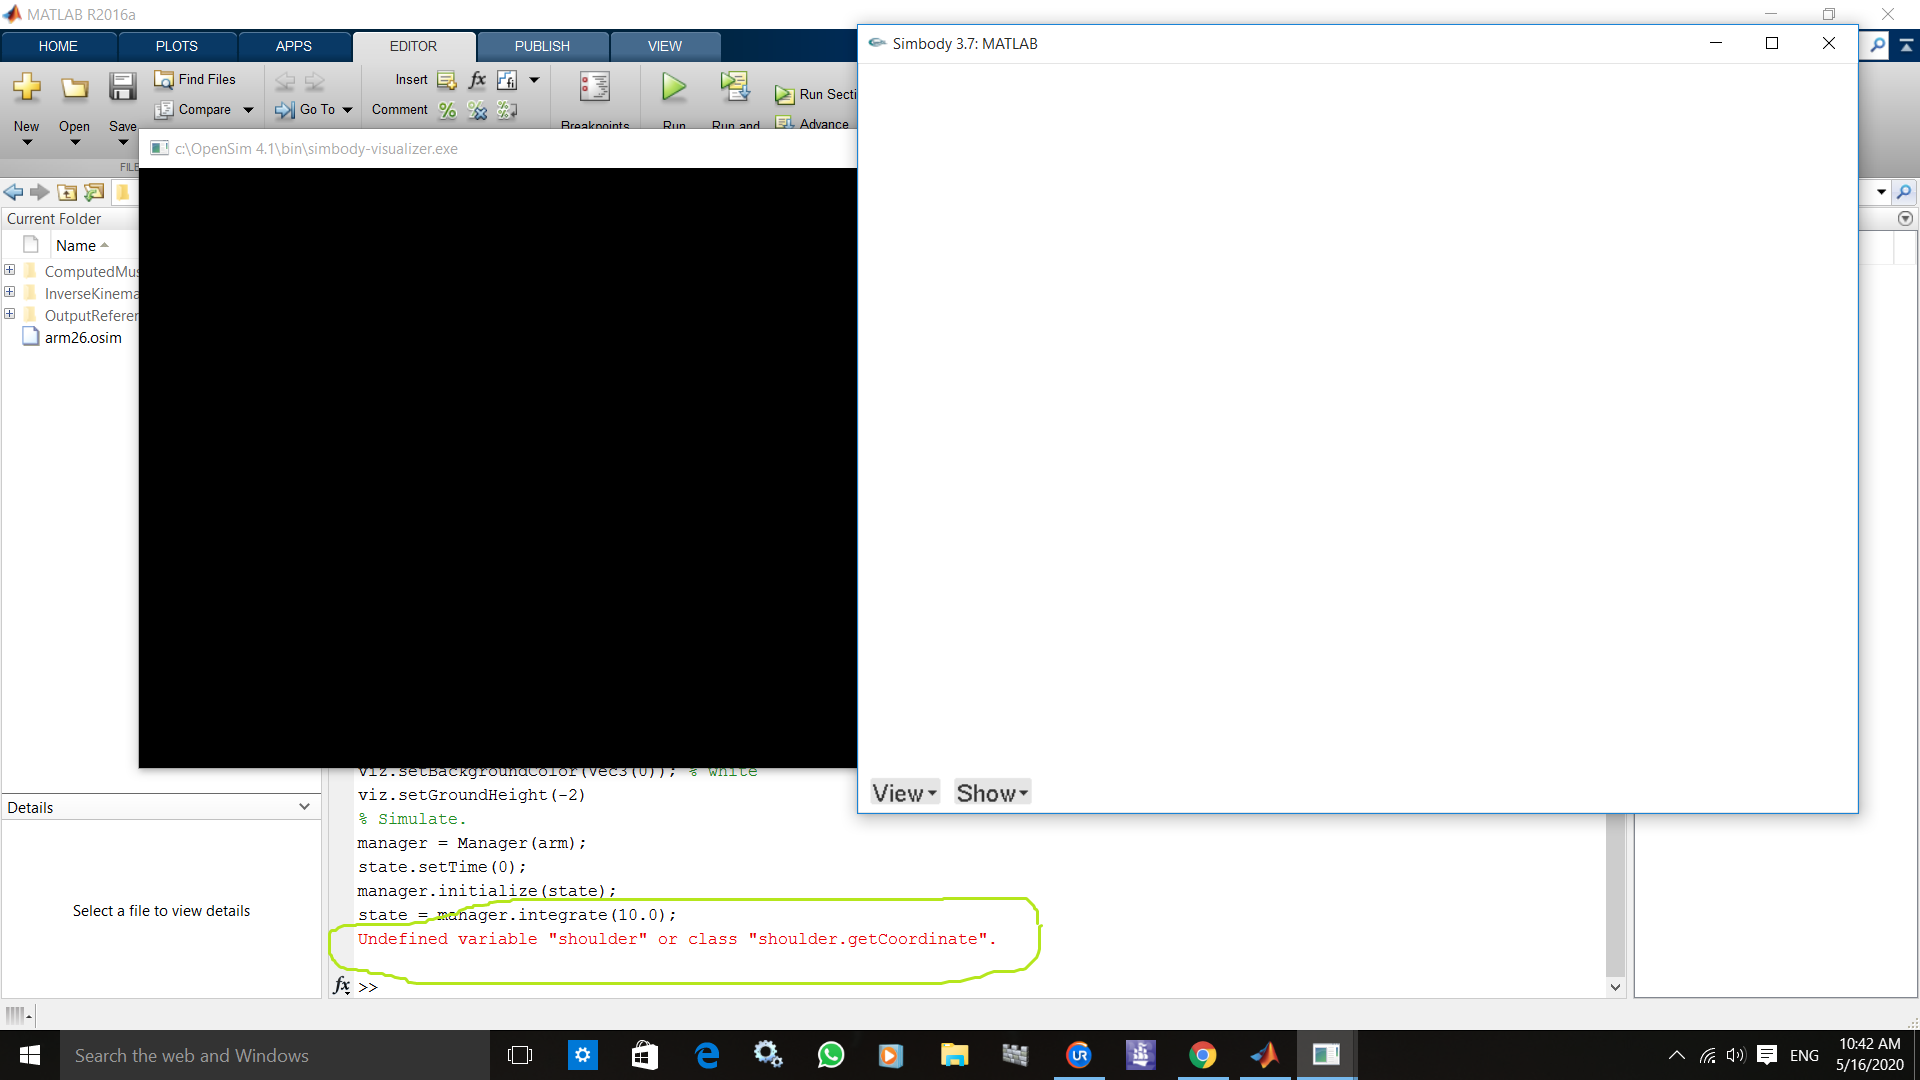
Task: Click in the command prompt line
Action: pyautogui.click(x=980, y=987)
